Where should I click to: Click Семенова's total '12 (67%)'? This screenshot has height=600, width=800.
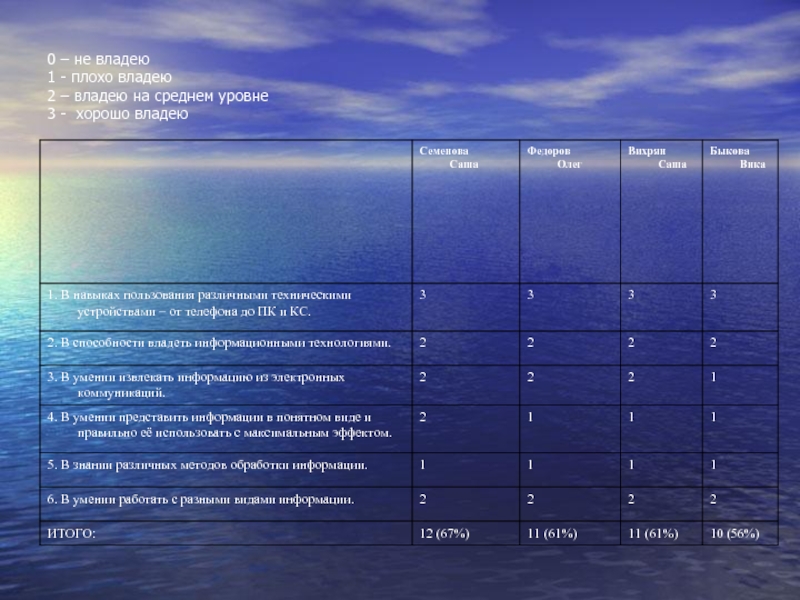[444, 534]
